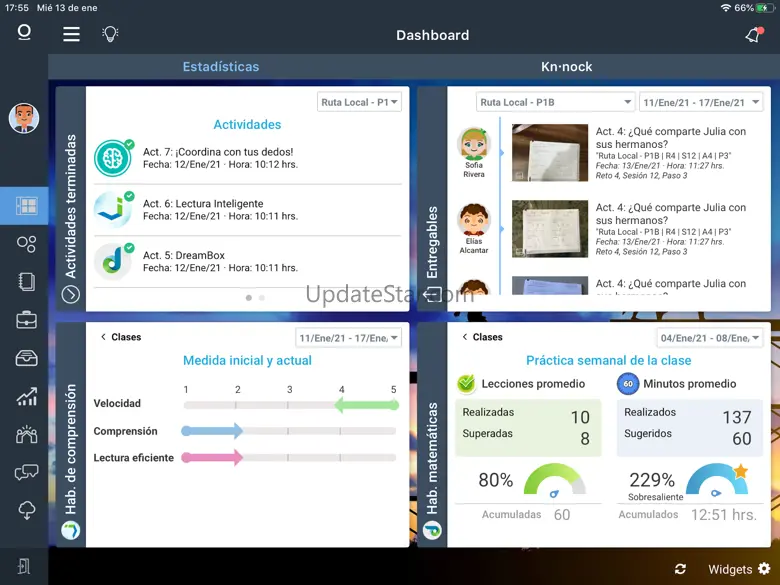Open the brain icon of Act. 7
780x585 pixels.
pyautogui.click(x=113, y=158)
